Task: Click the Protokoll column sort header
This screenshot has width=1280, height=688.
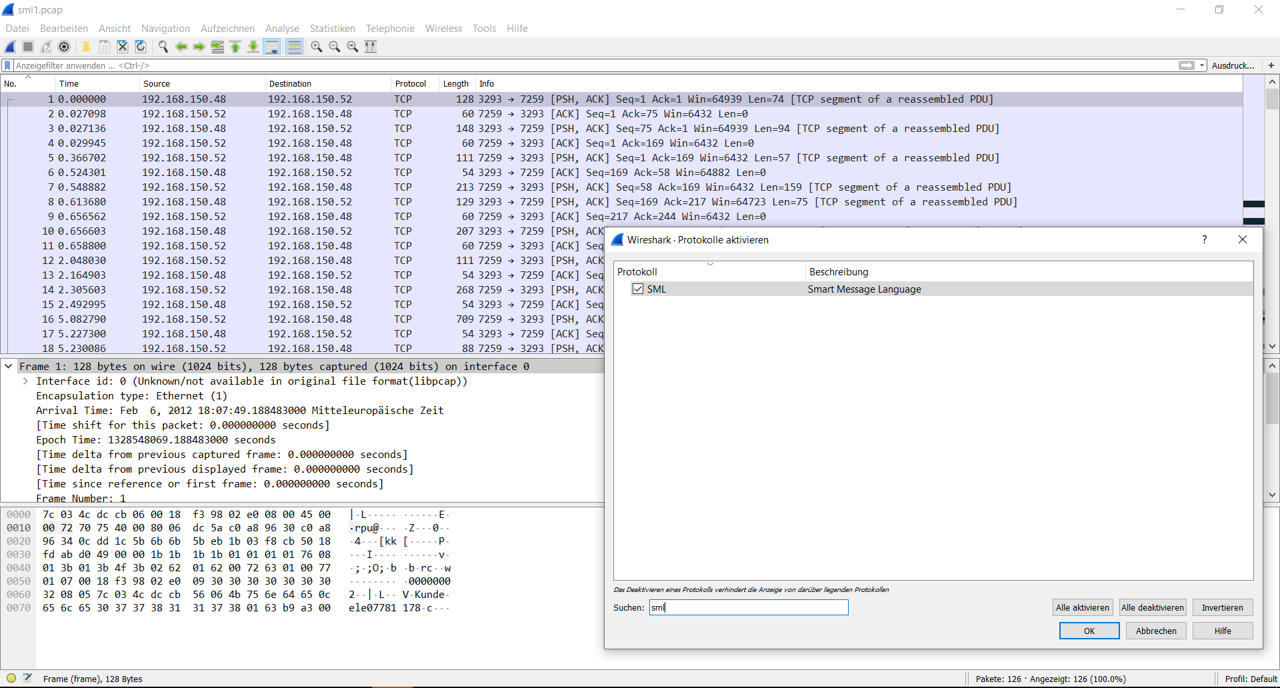Action: click(x=709, y=271)
